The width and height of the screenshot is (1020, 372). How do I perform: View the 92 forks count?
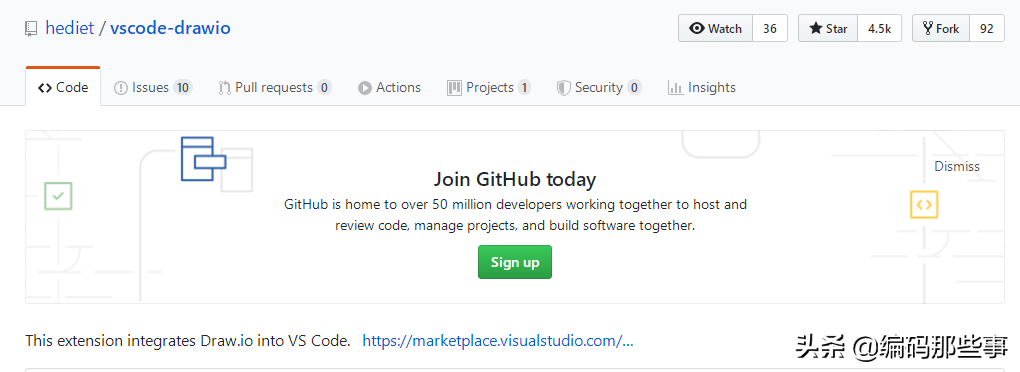point(987,29)
